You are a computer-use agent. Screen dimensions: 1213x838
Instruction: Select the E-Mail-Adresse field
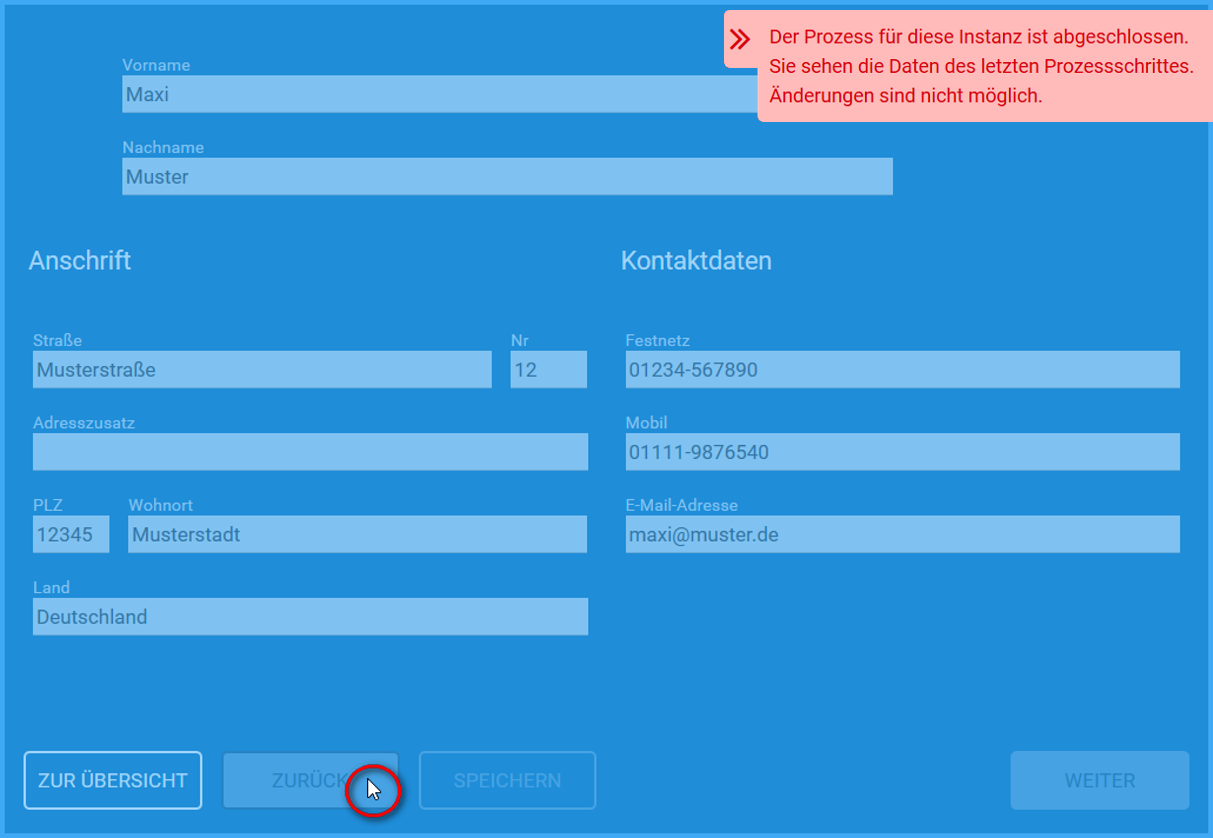[903, 534]
